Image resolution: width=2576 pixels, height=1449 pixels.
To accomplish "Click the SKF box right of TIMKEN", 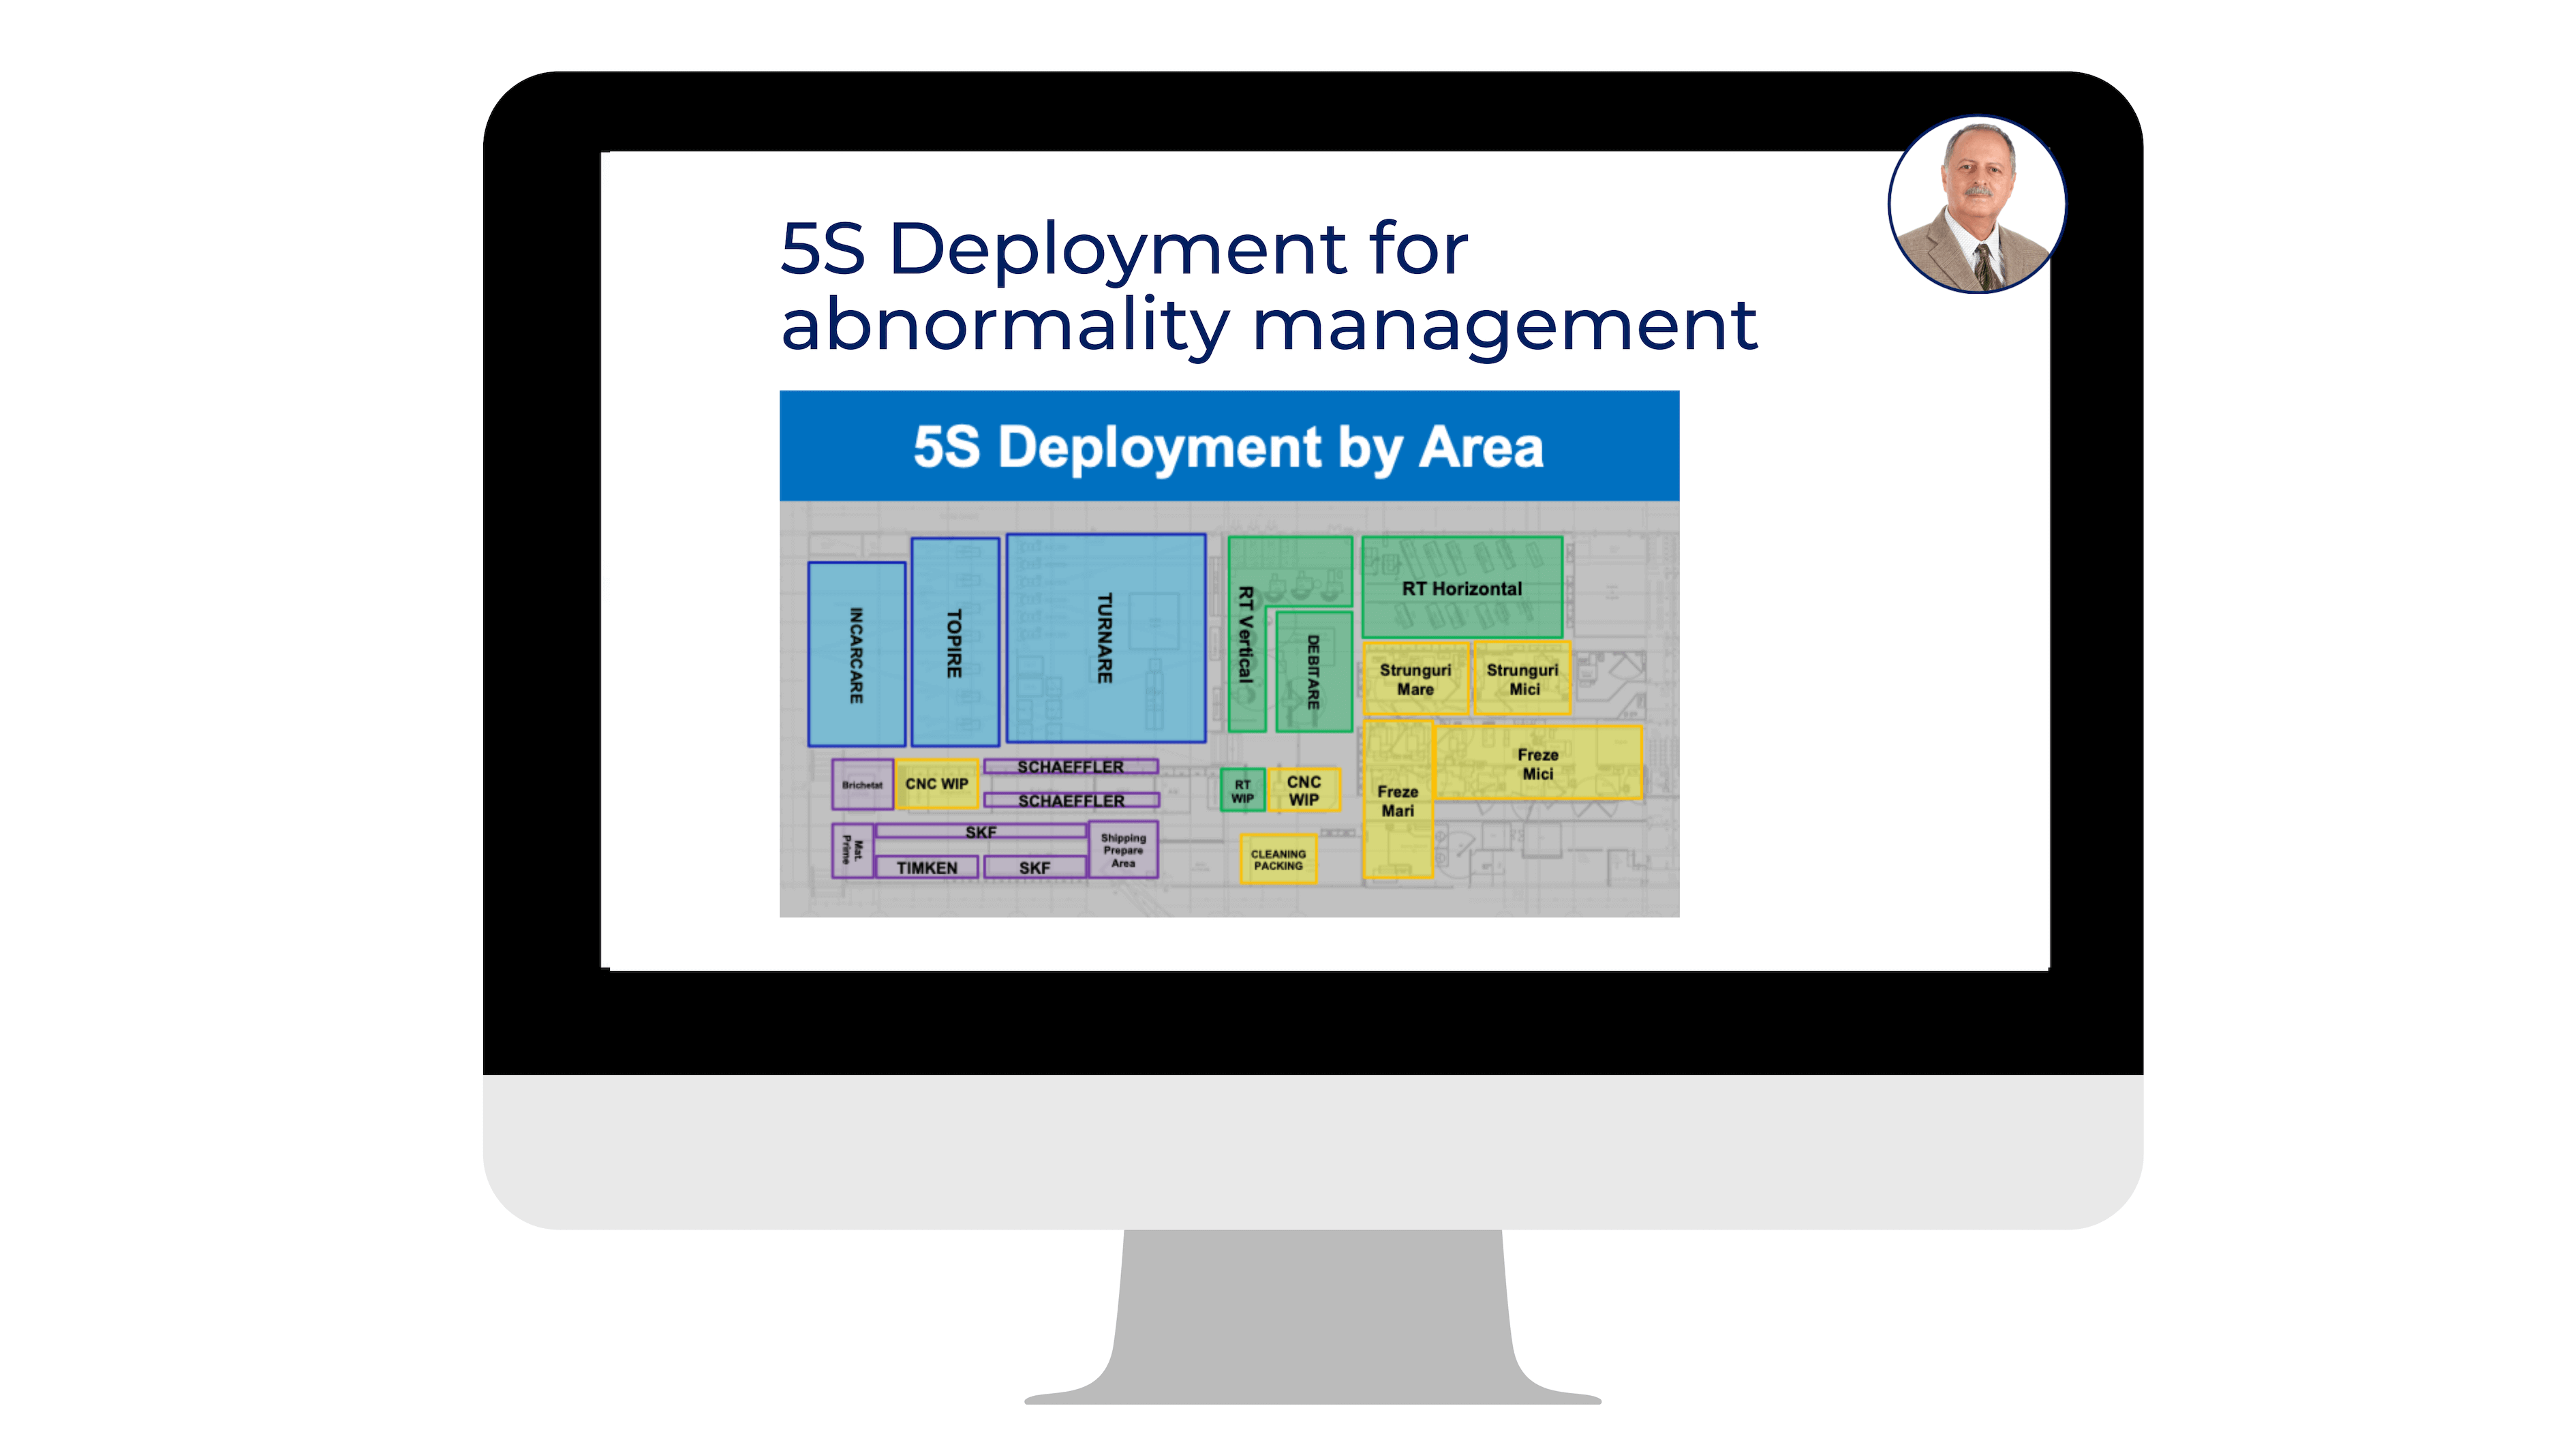I will click(x=1035, y=867).
